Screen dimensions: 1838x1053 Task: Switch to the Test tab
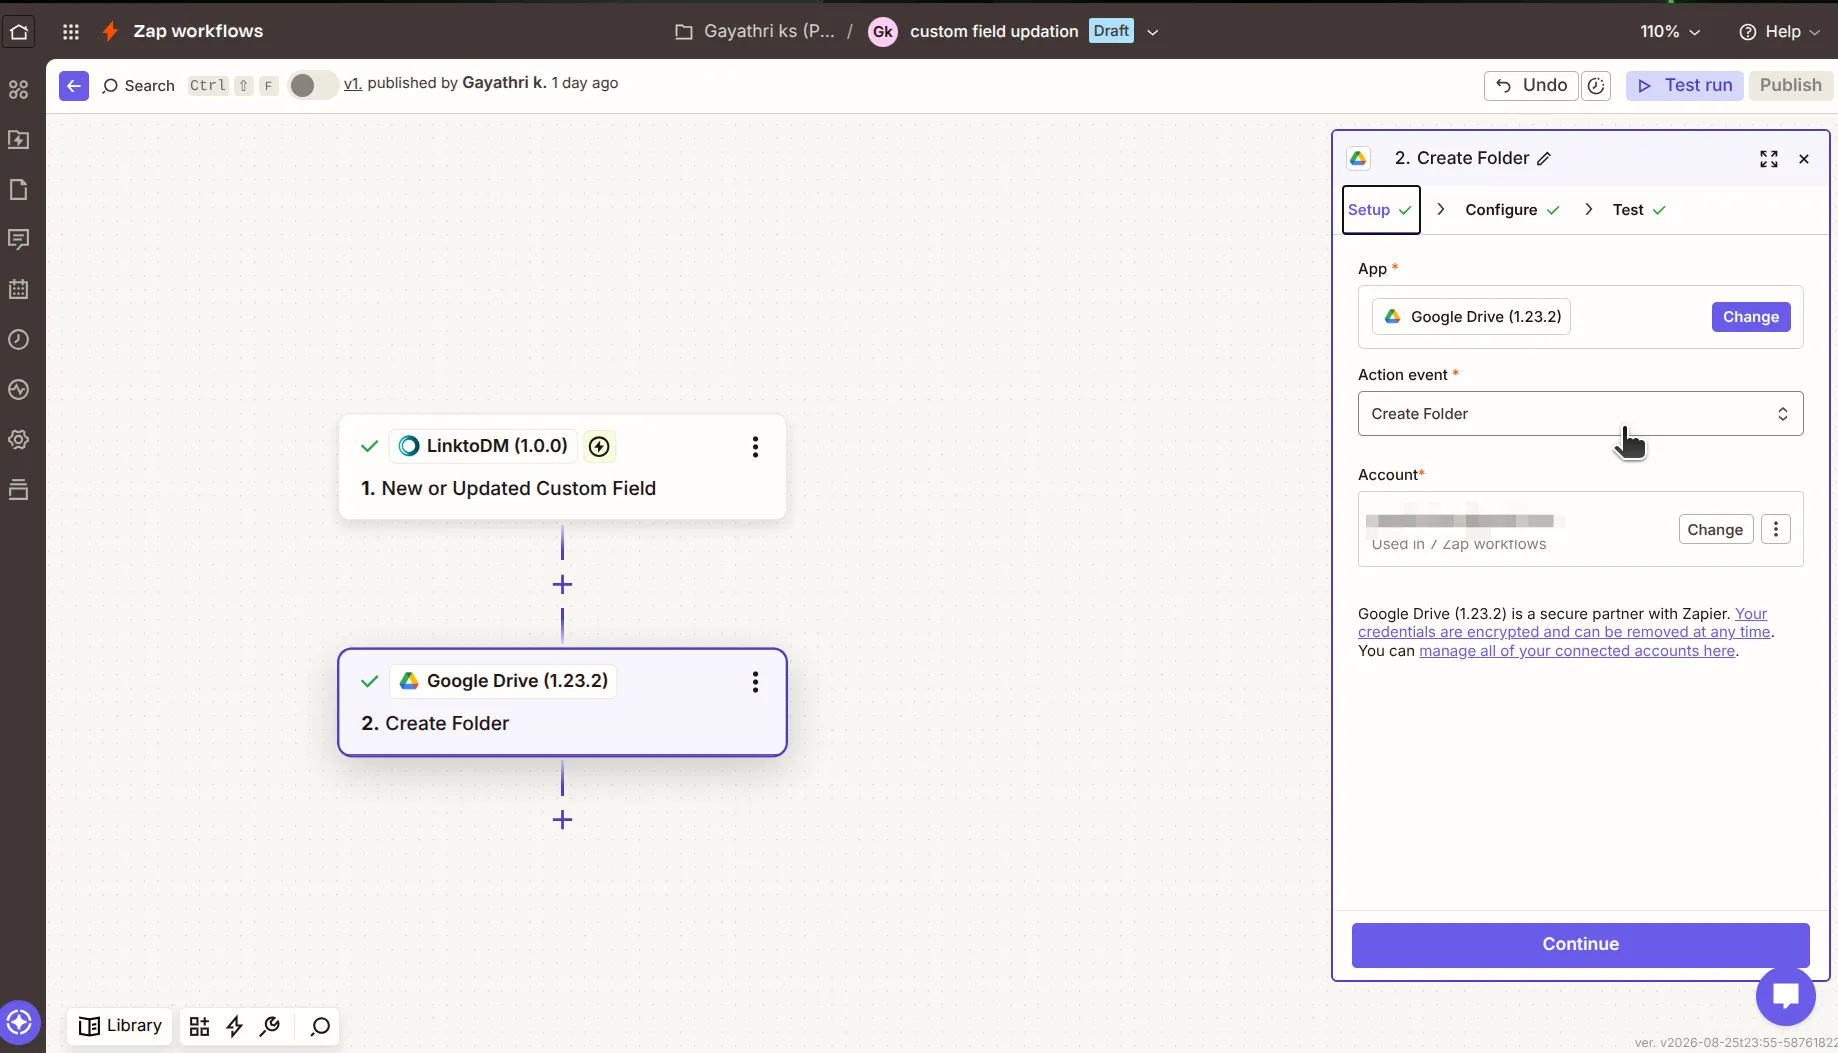(1639, 210)
